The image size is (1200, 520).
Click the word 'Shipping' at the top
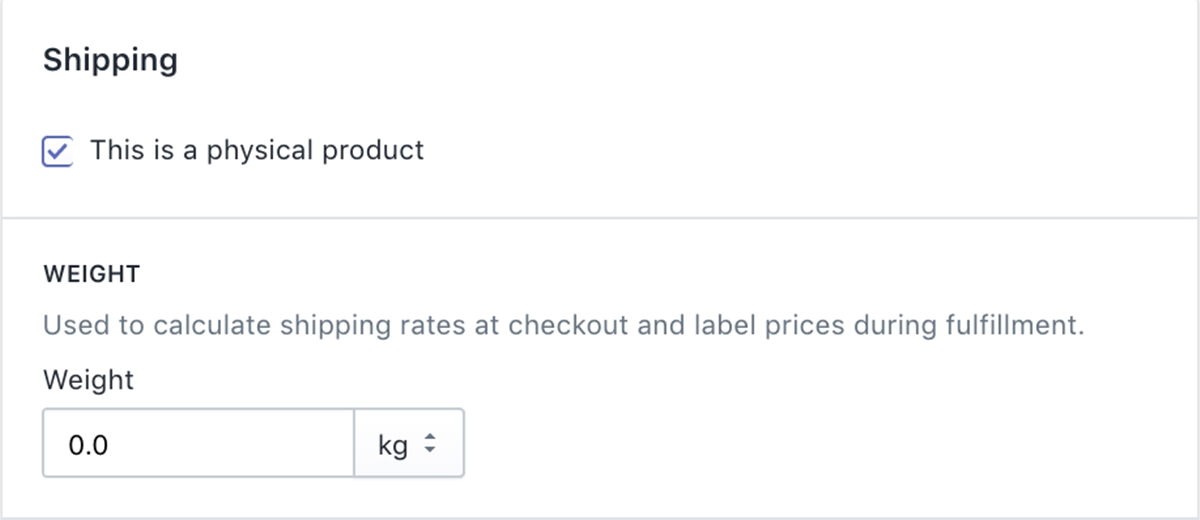(x=110, y=60)
